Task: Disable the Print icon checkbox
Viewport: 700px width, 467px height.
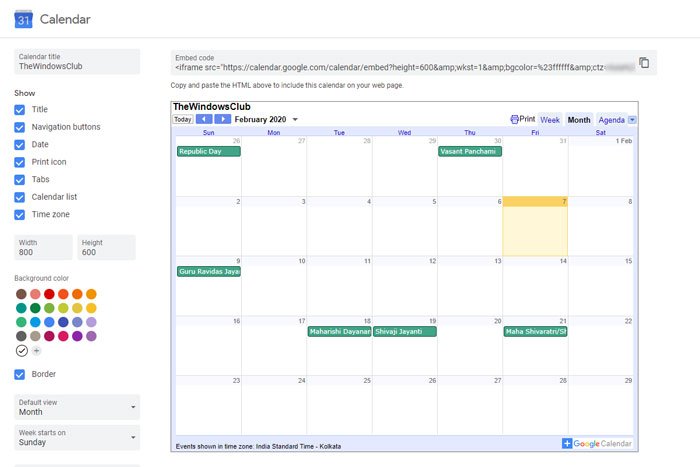Action: pos(20,162)
